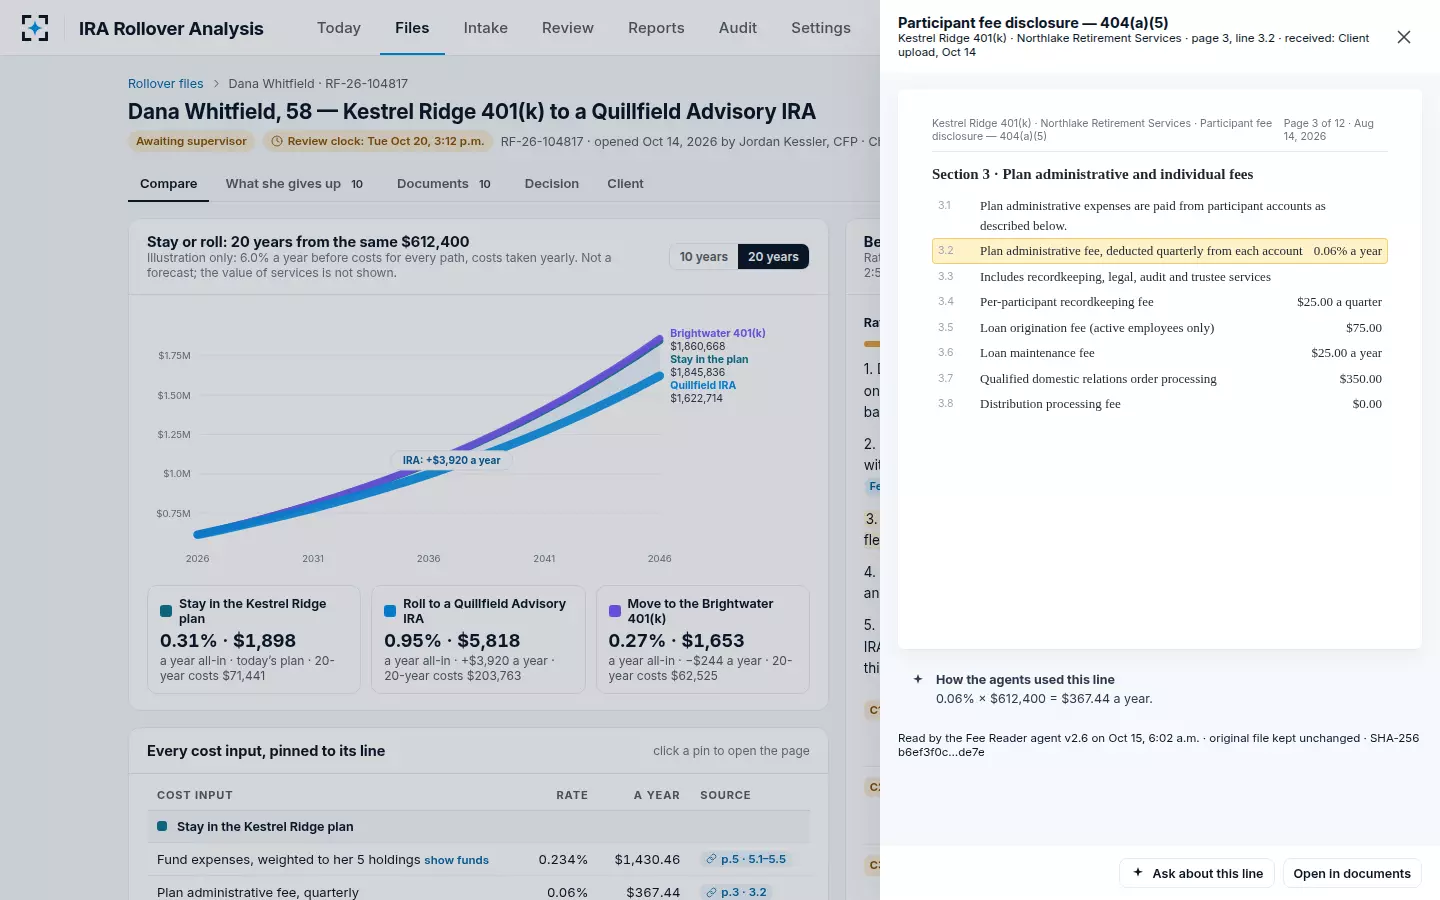Go to the Intake navigation item
1440x900 pixels.
[485, 28]
